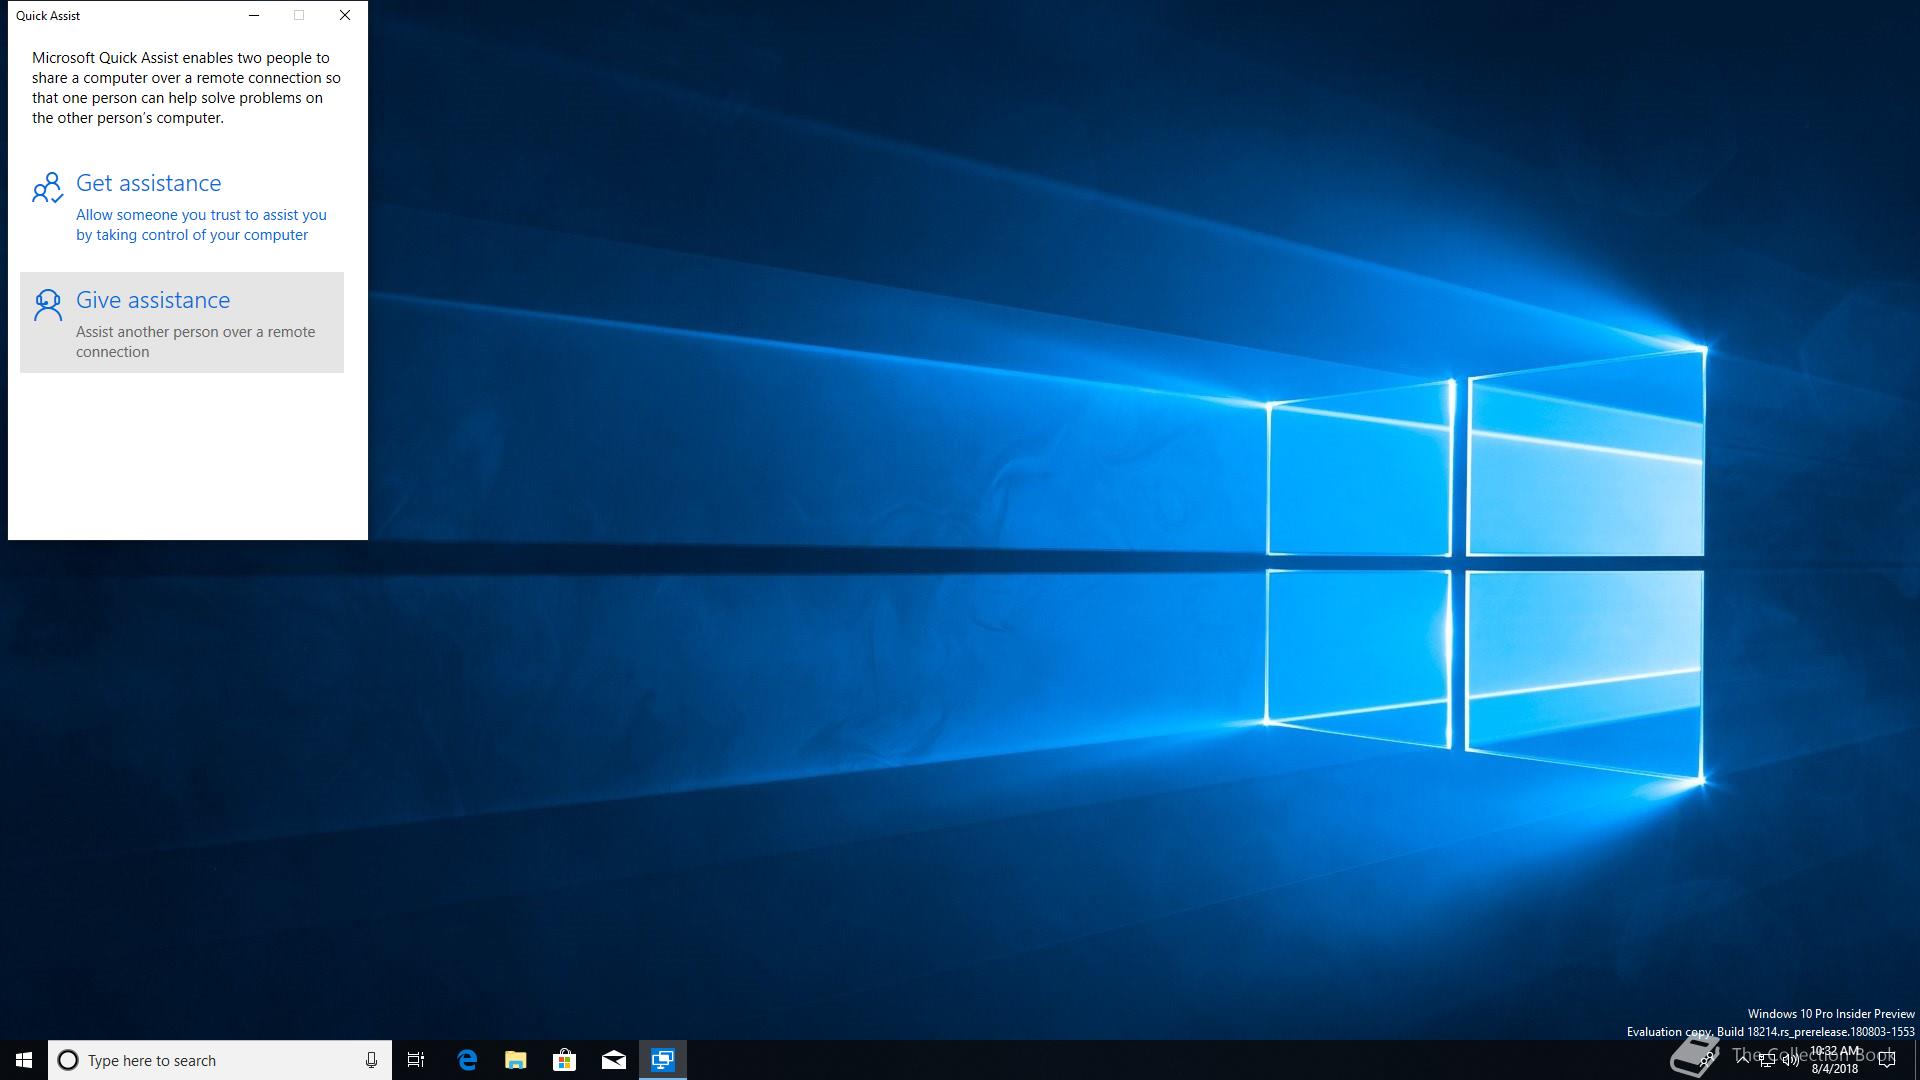The image size is (1920, 1080).
Task: Open the People icon in taskbar
Action: [1708, 1060]
